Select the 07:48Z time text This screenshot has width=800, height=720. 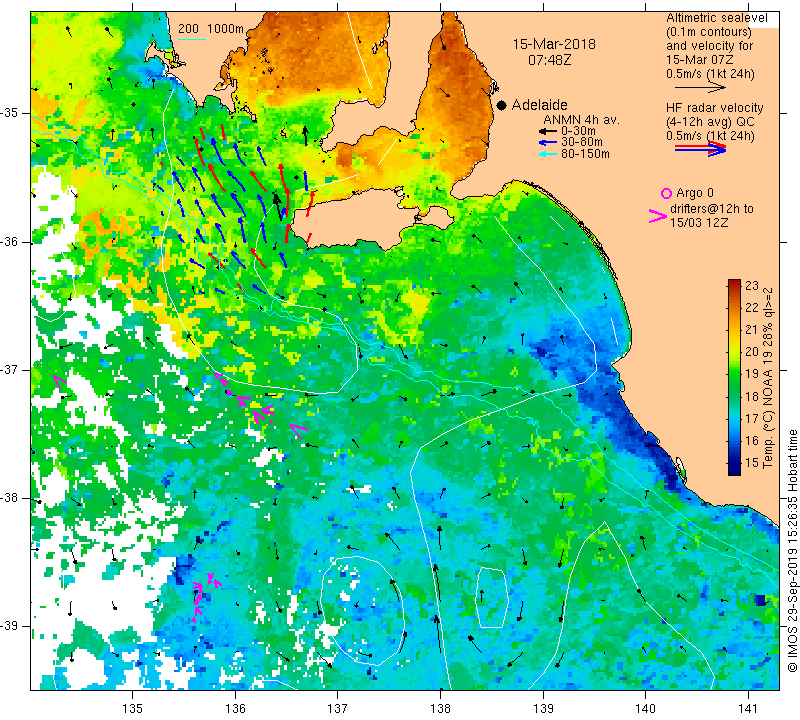coord(549,60)
